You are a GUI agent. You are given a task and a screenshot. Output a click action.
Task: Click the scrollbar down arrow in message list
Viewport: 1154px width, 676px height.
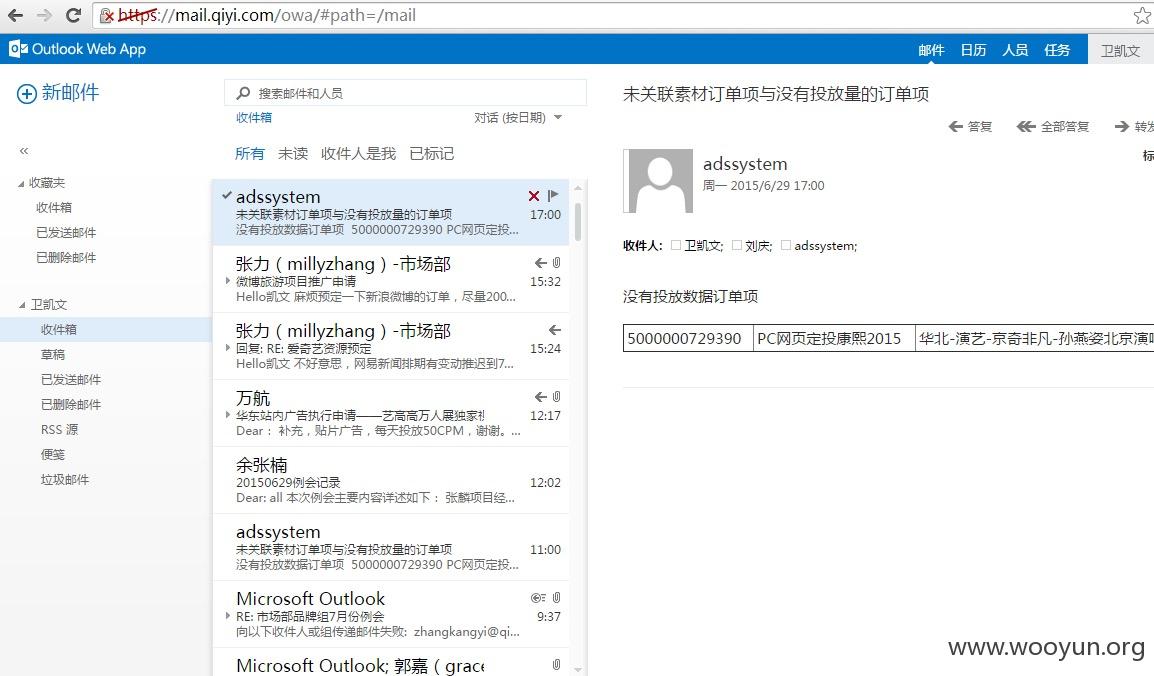pos(578,669)
